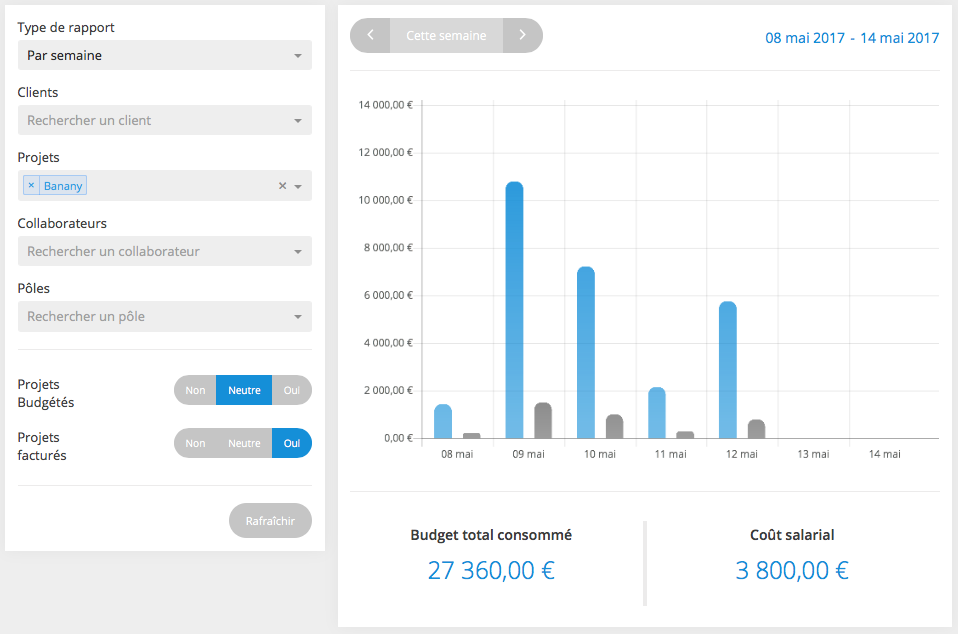Expand the Clients search dropdown

pos(165,120)
